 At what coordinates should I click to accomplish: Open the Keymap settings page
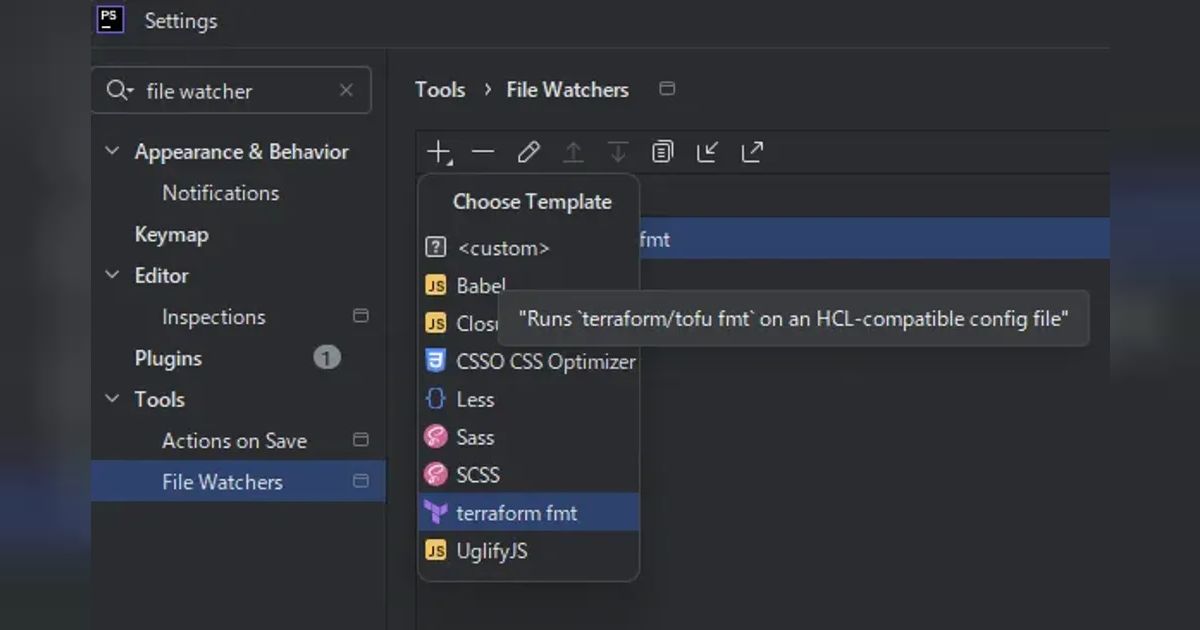pos(171,234)
